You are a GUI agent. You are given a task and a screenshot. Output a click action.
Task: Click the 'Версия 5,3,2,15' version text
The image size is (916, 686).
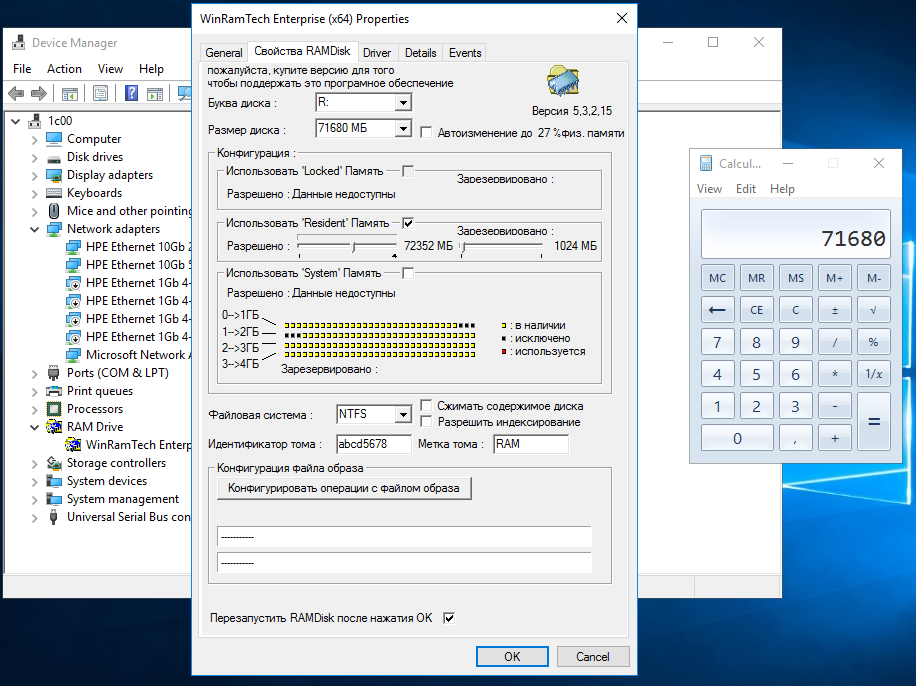572,110
